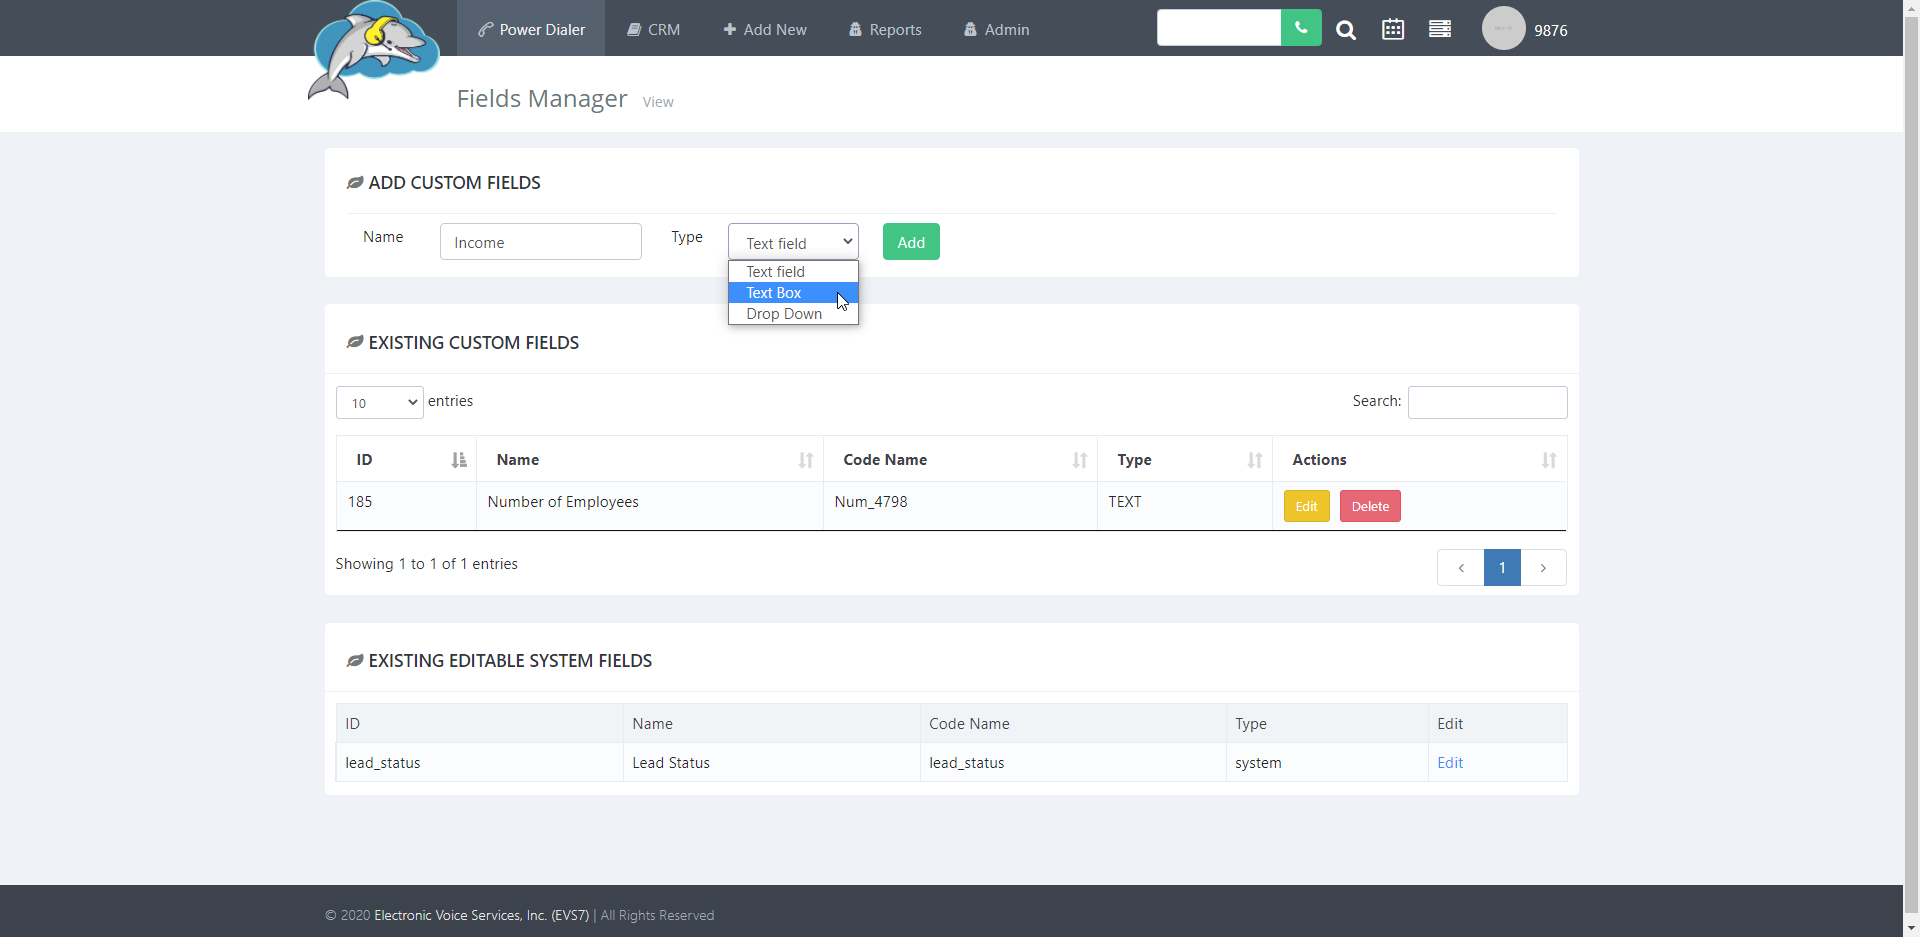
Task: Open the Power Dialer menu
Action: pos(531,29)
